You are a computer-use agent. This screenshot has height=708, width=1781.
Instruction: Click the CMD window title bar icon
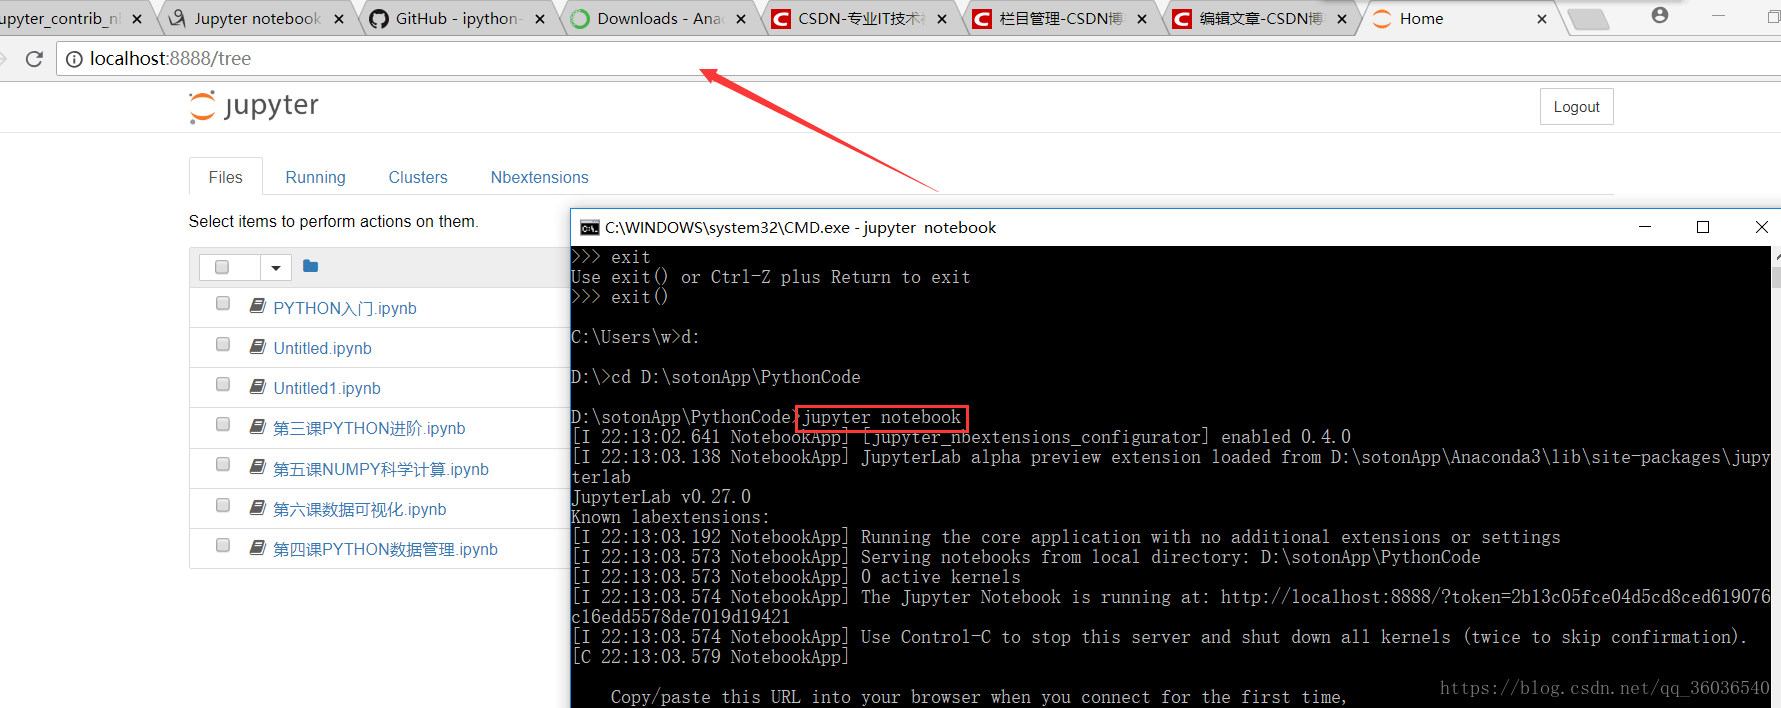590,228
